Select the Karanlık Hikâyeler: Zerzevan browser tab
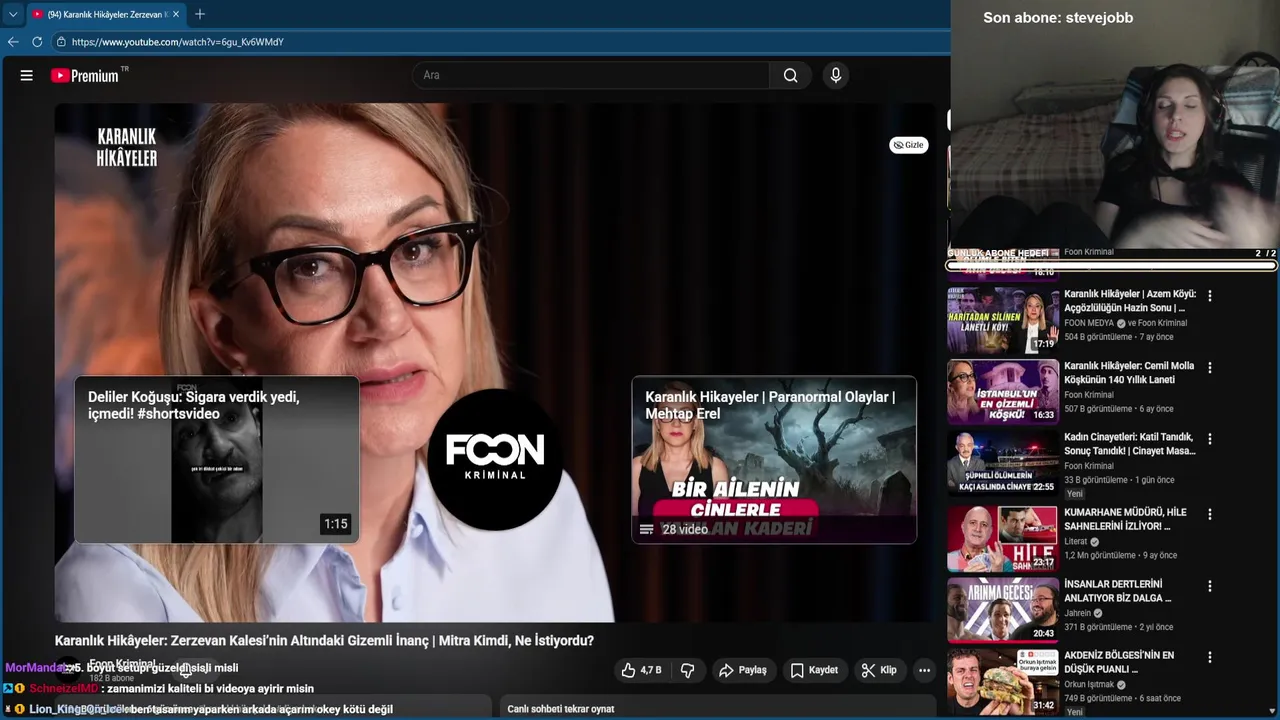Viewport: 1280px width, 720px height. coord(106,14)
